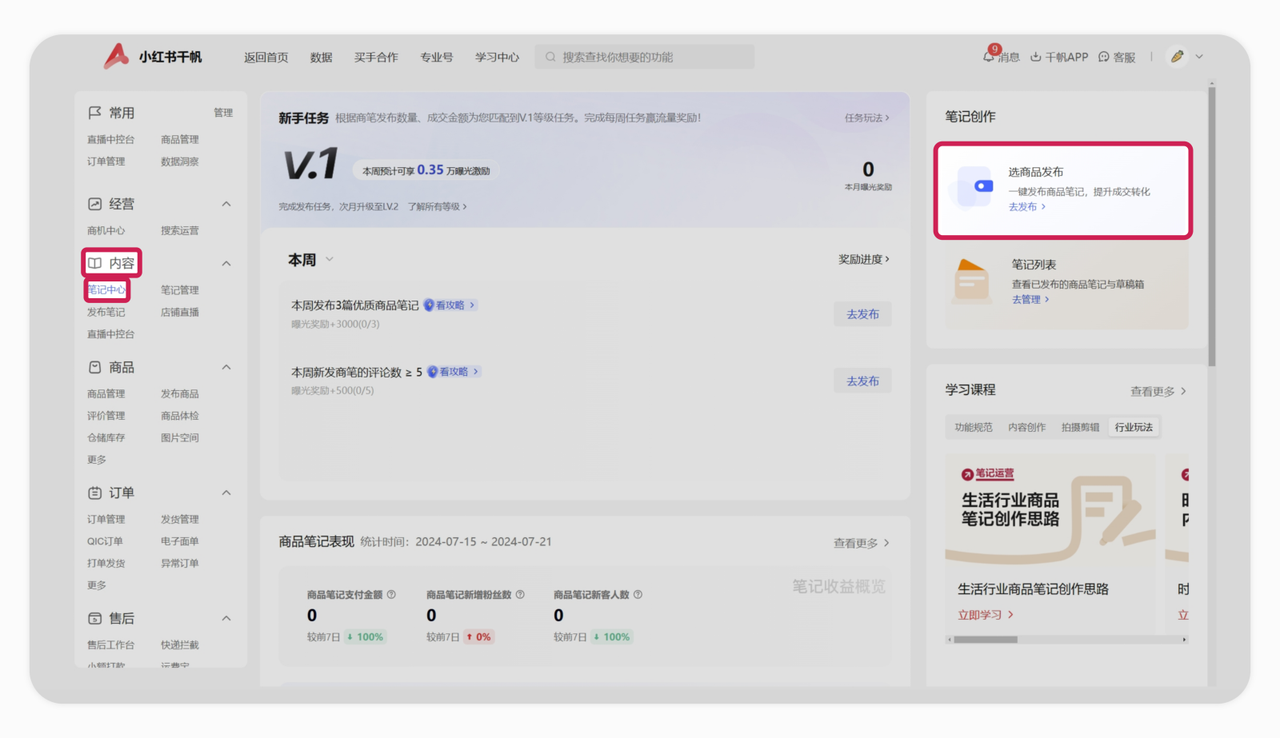Click the 笔记列表 orange folder icon
Viewport: 1280px width, 738px height.
[971, 279]
